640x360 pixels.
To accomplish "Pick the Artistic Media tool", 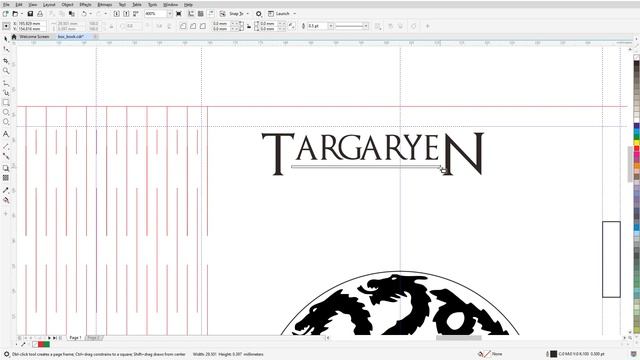I will click(x=6, y=93).
